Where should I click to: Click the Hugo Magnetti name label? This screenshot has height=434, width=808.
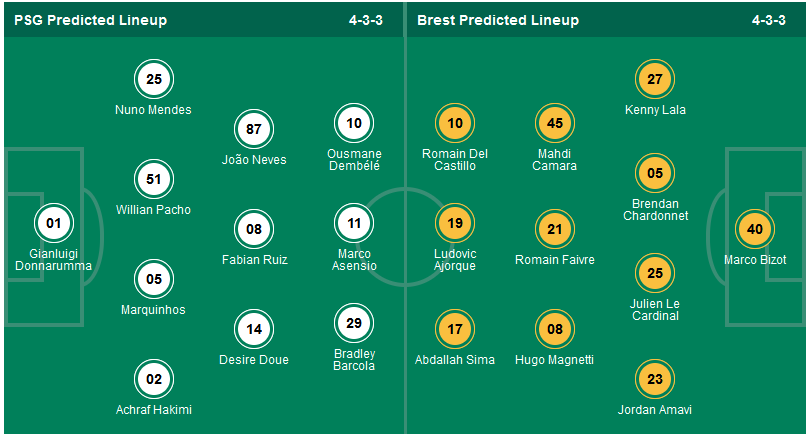point(555,360)
